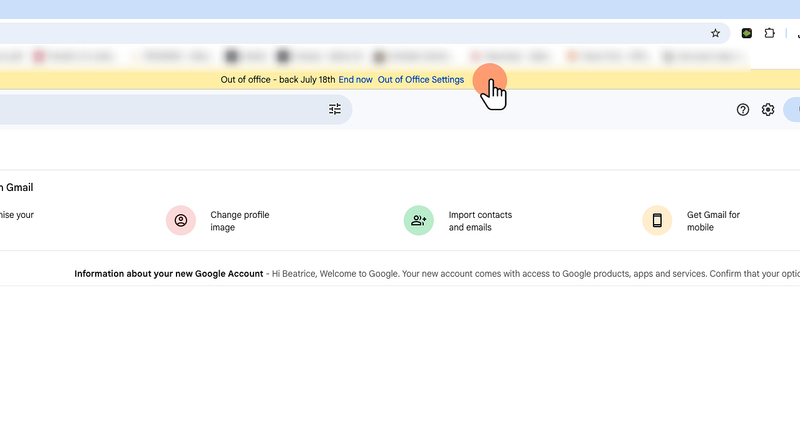Open the green extension icon in the browser toolbar

pyautogui.click(x=746, y=33)
